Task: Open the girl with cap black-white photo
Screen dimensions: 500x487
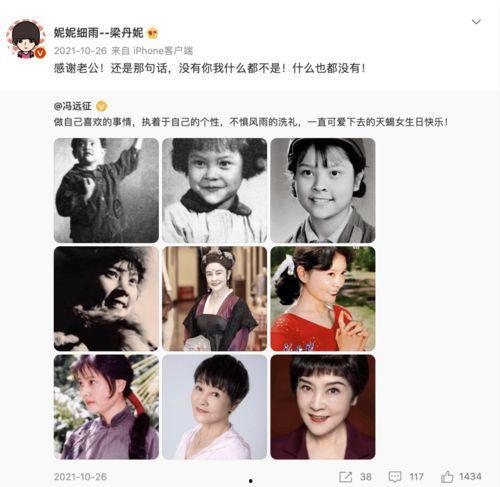Action: [x=323, y=190]
